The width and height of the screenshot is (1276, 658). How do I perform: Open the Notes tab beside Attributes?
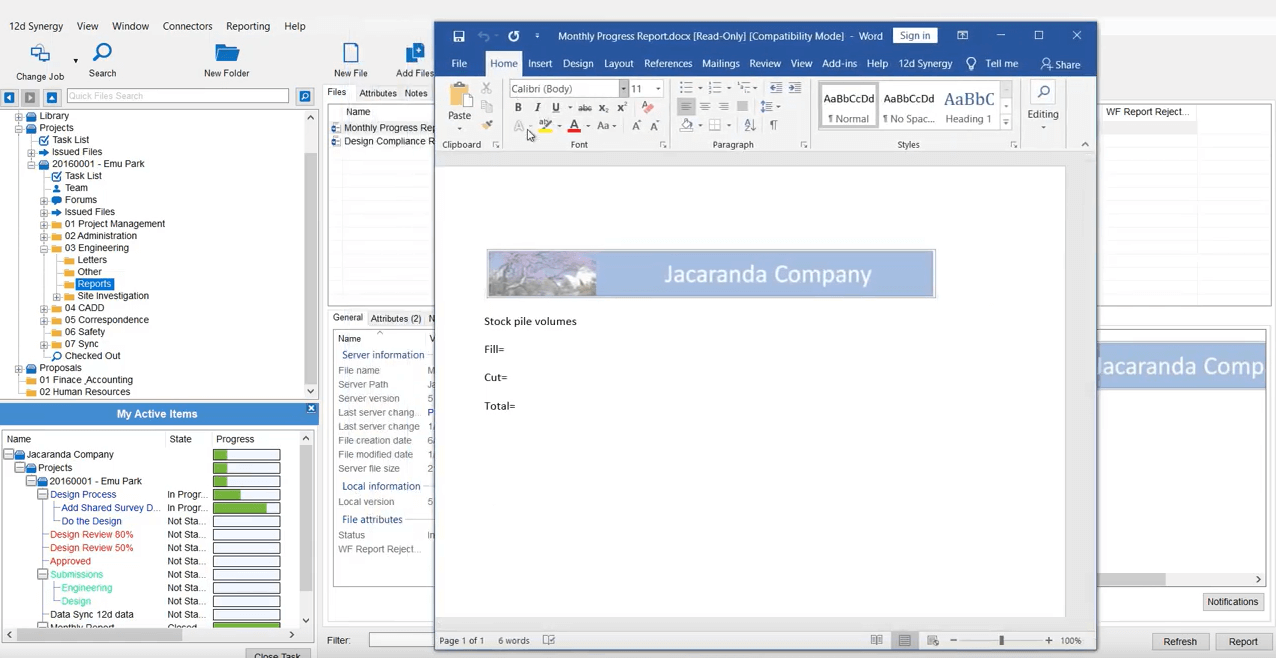[x=416, y=93]
